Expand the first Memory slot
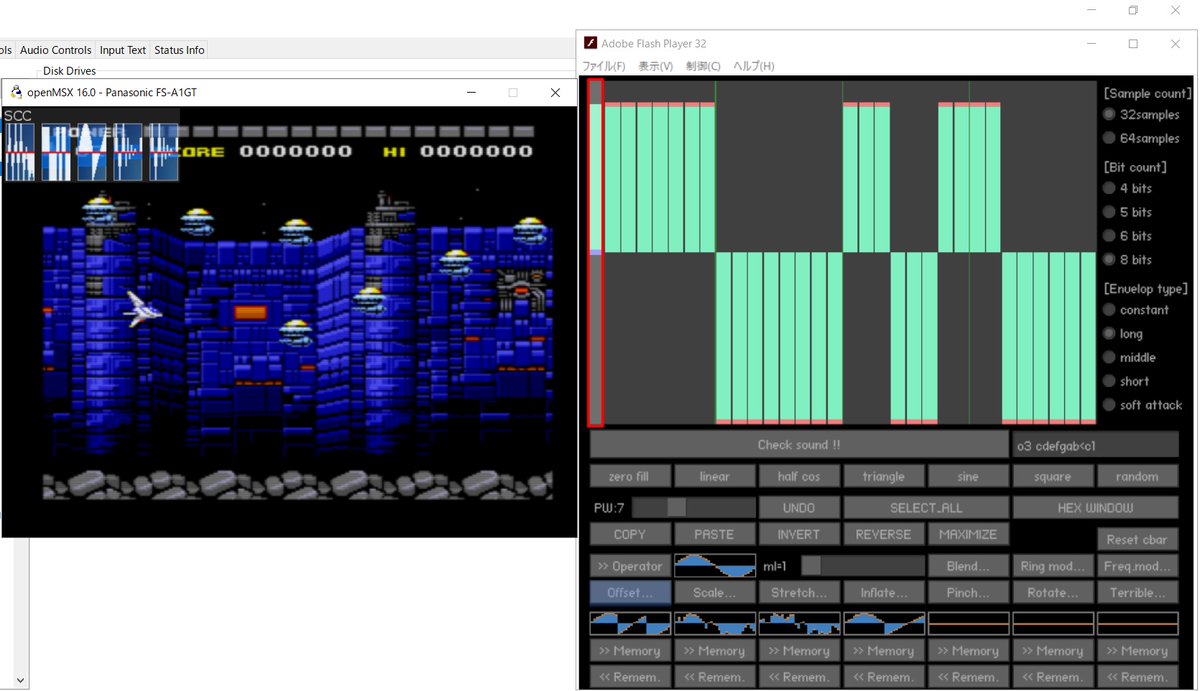The height and width of the screenshot is (691, 1200). tap(630, 650)
